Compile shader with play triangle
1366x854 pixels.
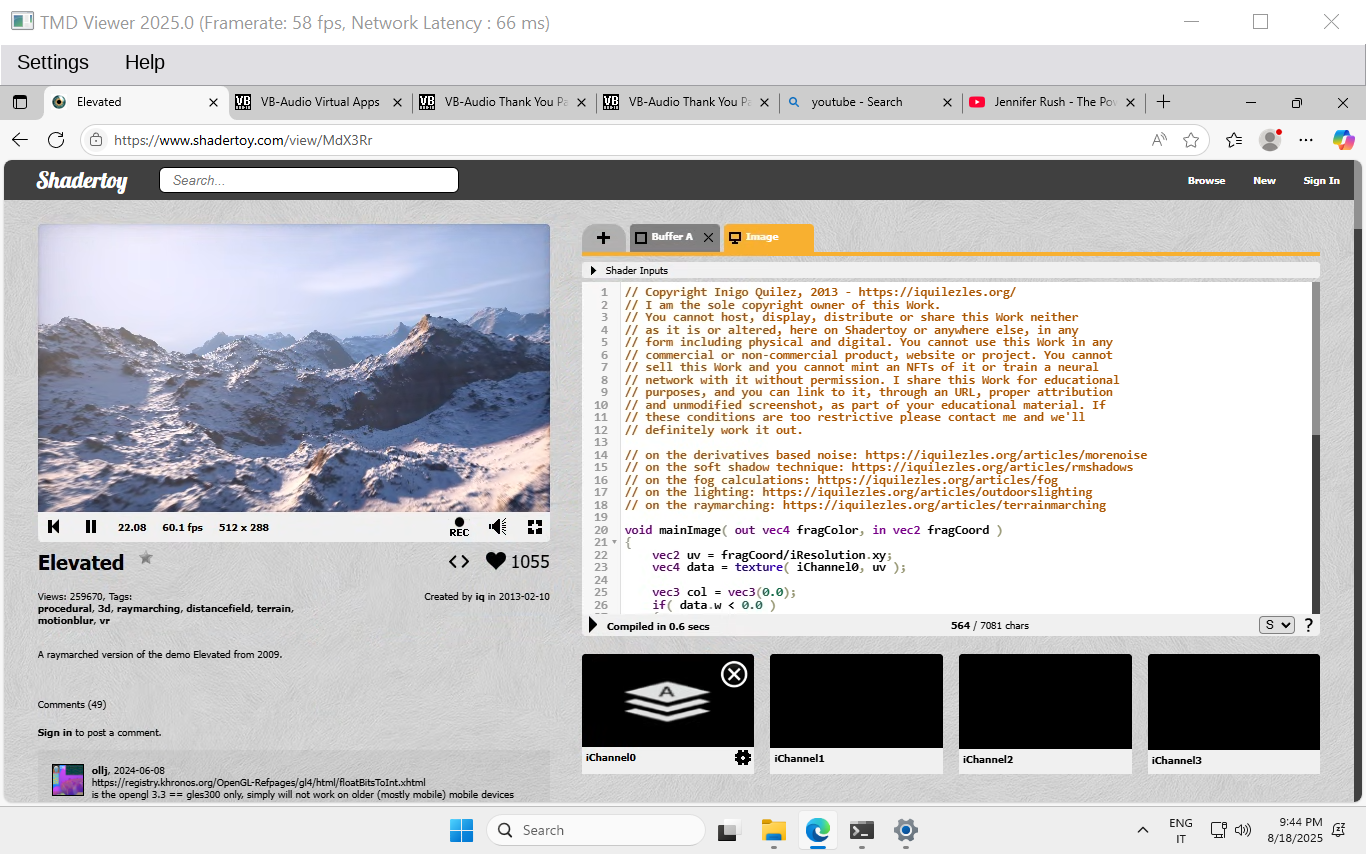[x=593, y=625]
